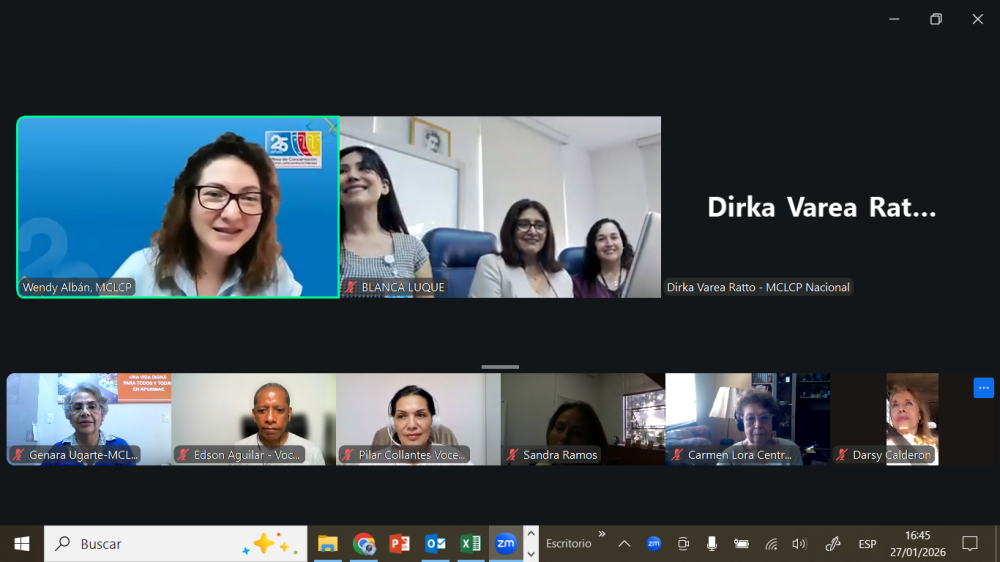Open the Windows Start menu
The height and width of the screenshot is (562, 1000).
[x=22, y=544]
